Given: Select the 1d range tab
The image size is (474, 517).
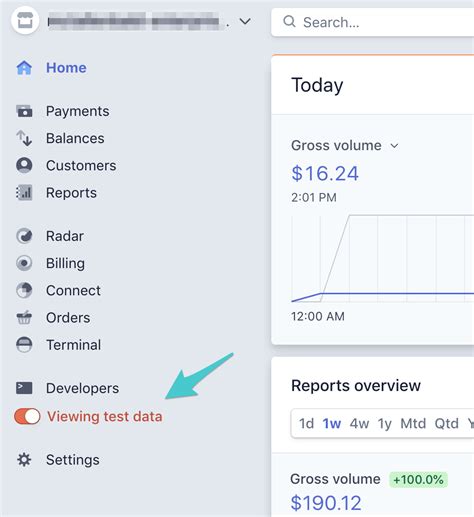Looking at the screenshot, I should (x=306, y=424).
